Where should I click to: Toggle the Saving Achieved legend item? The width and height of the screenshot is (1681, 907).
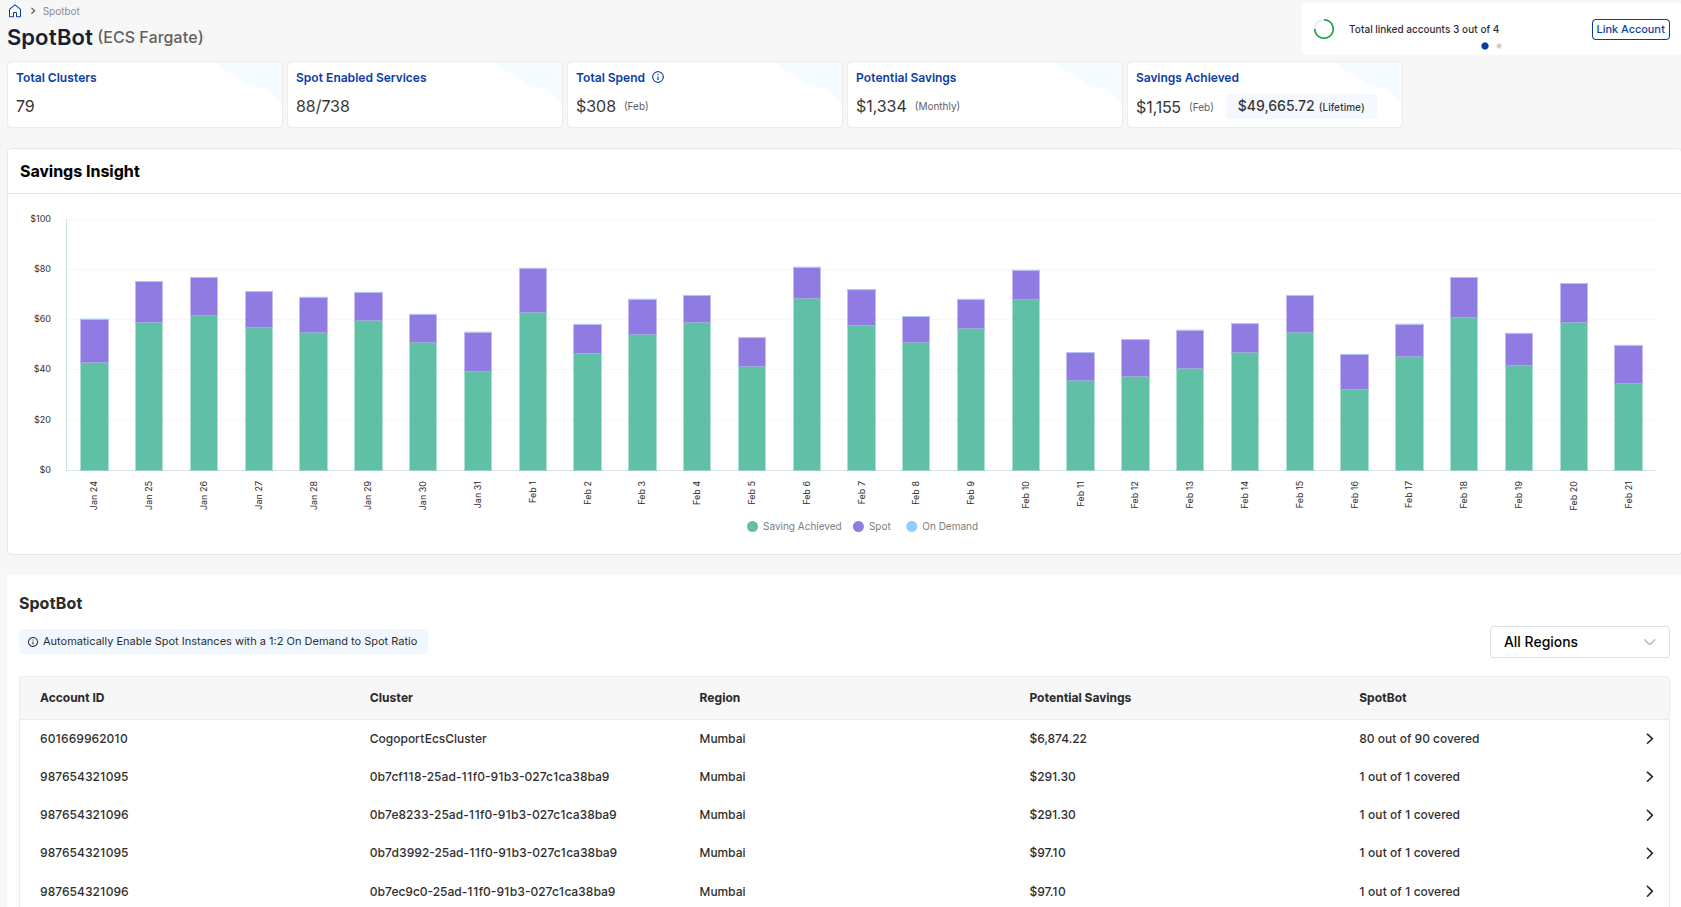793,526
